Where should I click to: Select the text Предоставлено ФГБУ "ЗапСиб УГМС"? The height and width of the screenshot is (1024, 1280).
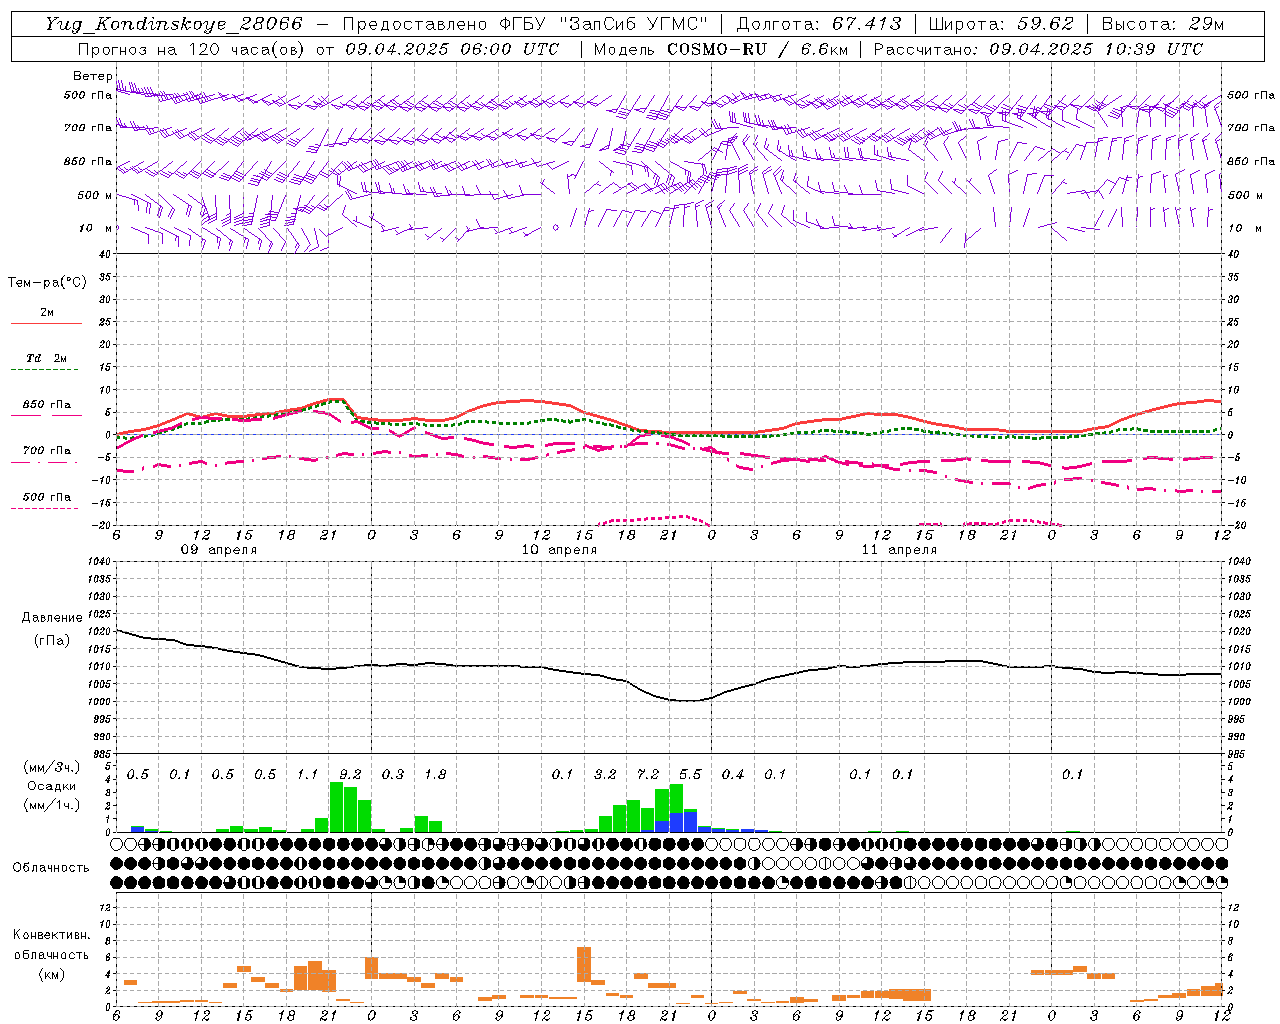pos(525,24)
